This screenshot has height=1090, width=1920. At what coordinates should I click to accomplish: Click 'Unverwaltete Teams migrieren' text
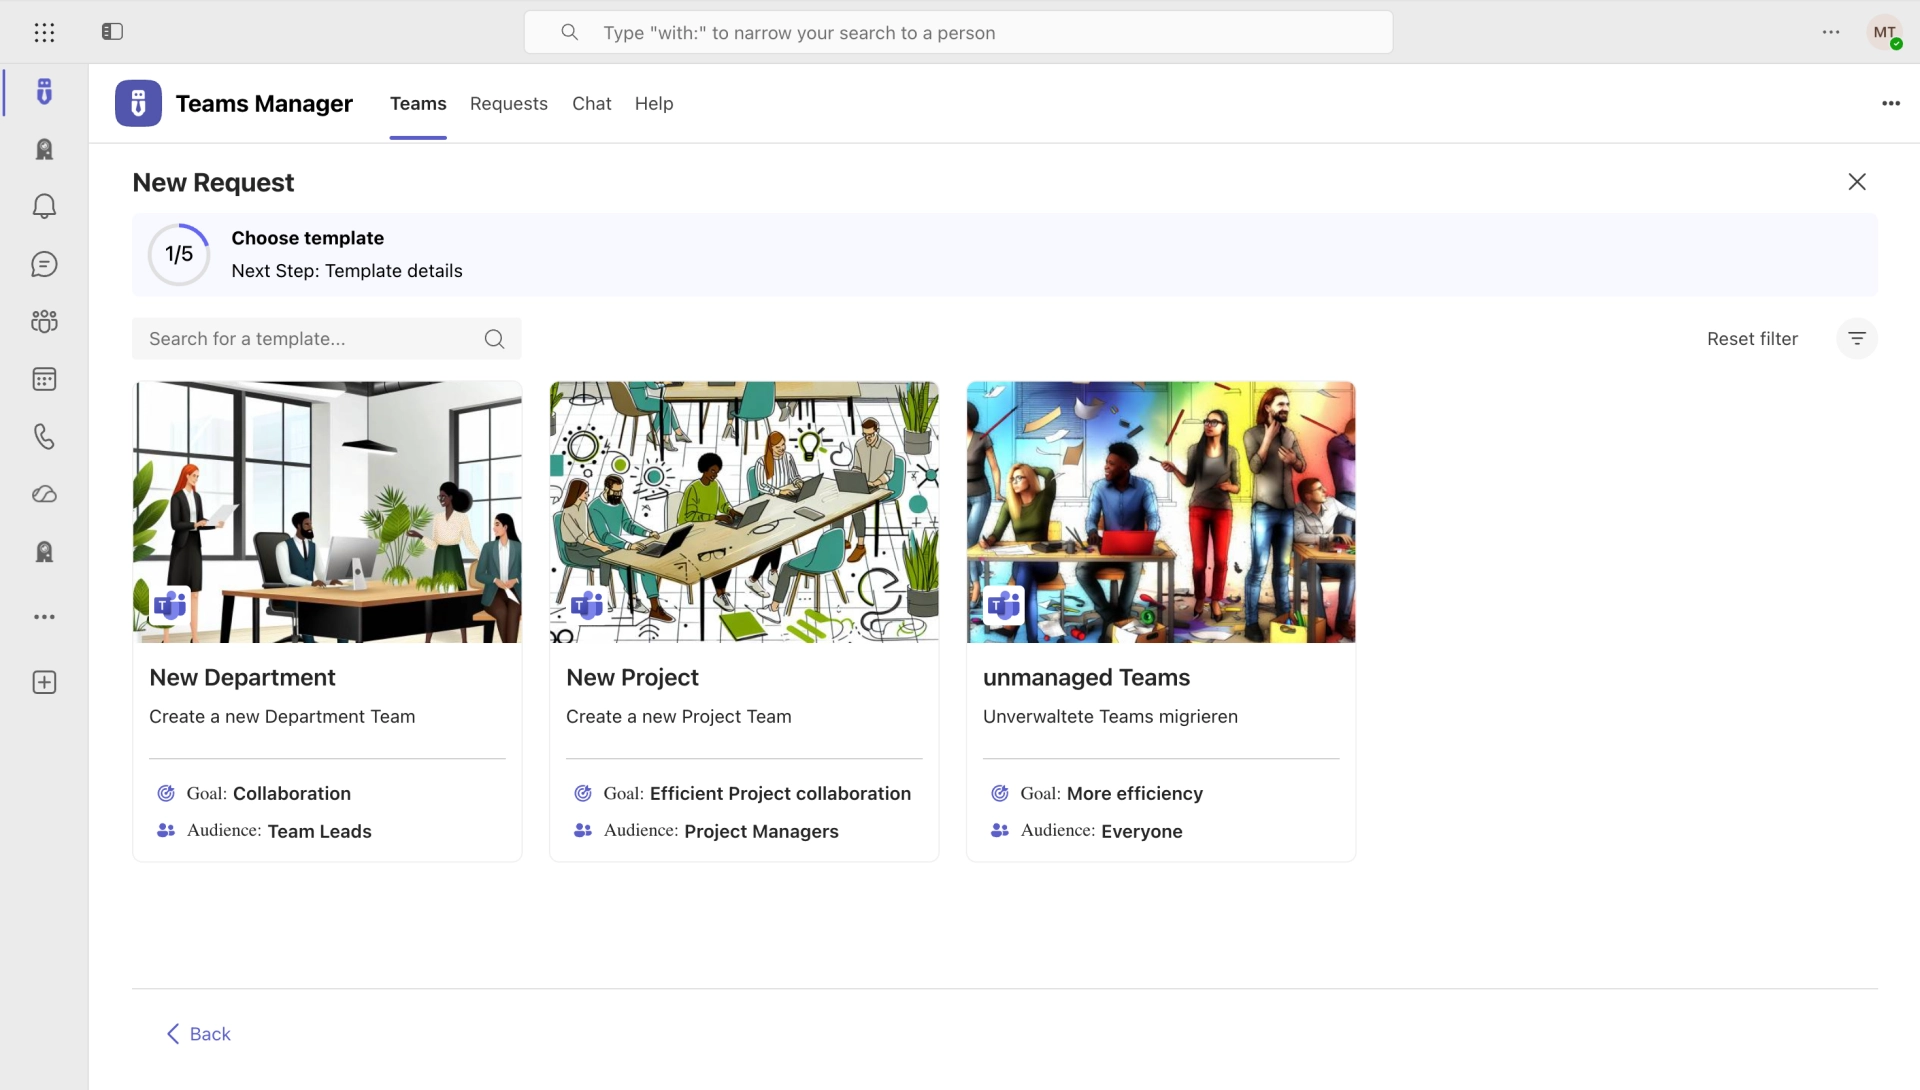click(1110, 716)
